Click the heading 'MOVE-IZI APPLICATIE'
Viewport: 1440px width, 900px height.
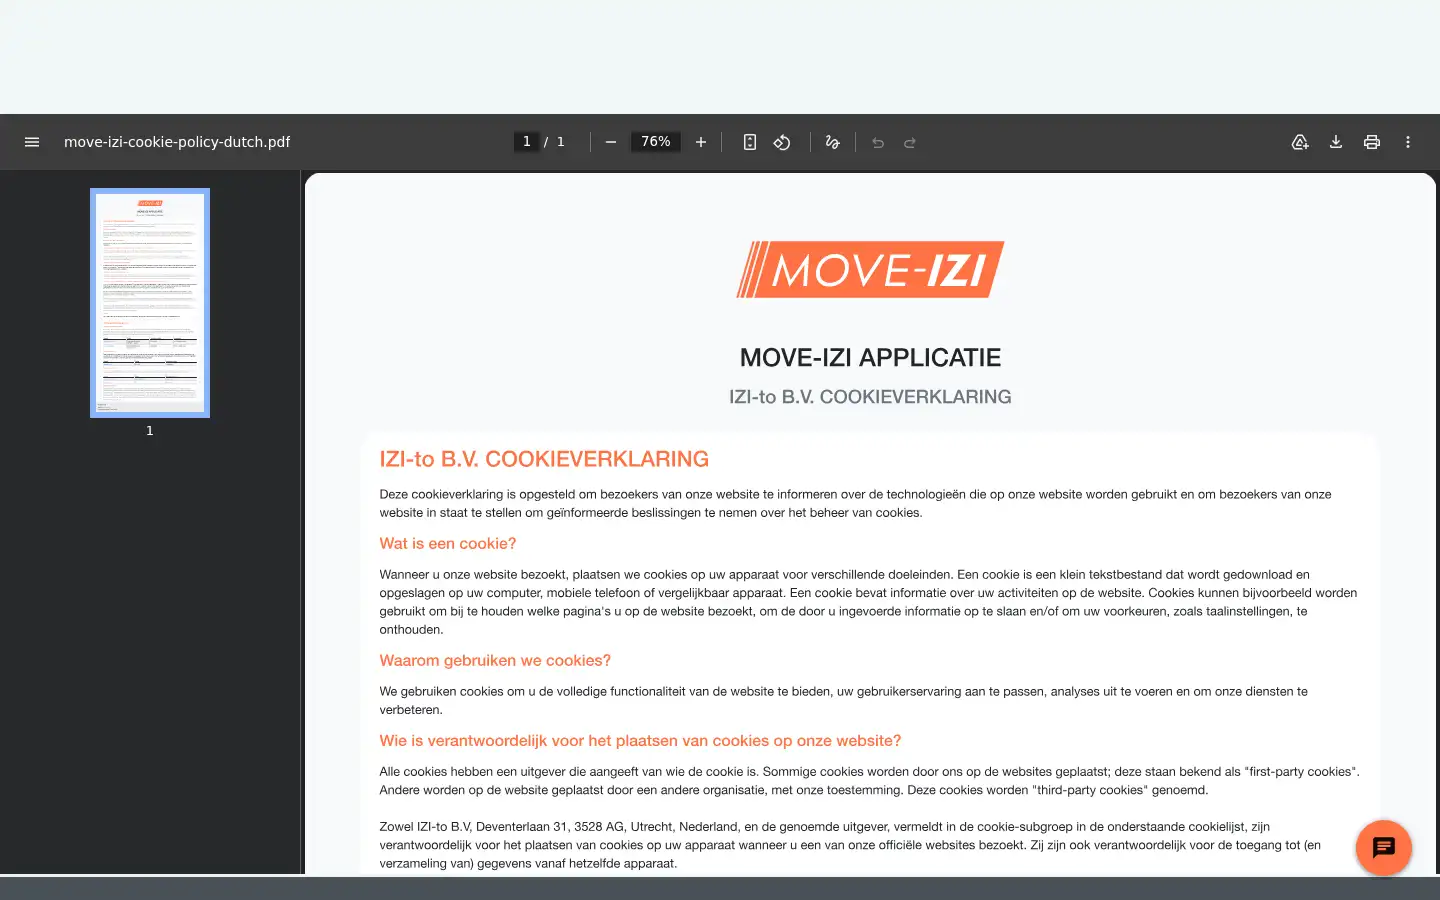(870, 358)
